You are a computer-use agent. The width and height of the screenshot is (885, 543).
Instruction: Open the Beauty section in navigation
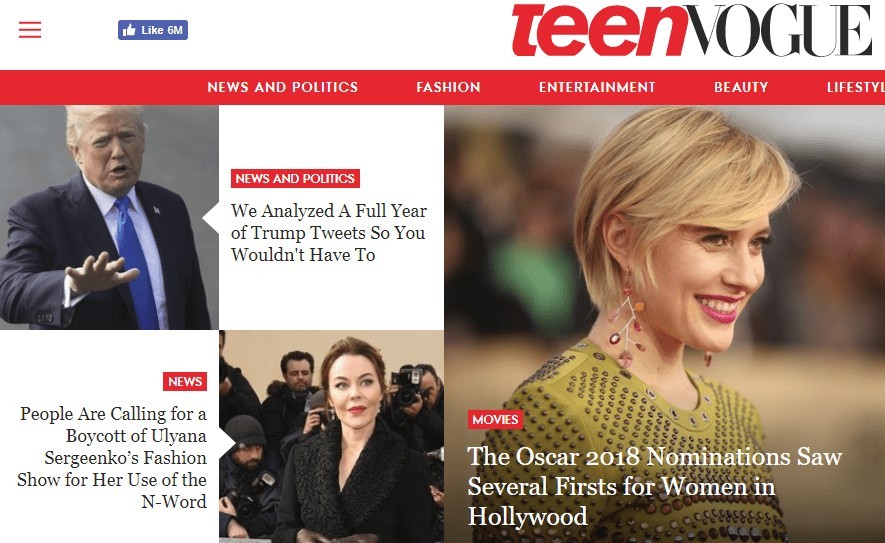(x=741, y=87)
